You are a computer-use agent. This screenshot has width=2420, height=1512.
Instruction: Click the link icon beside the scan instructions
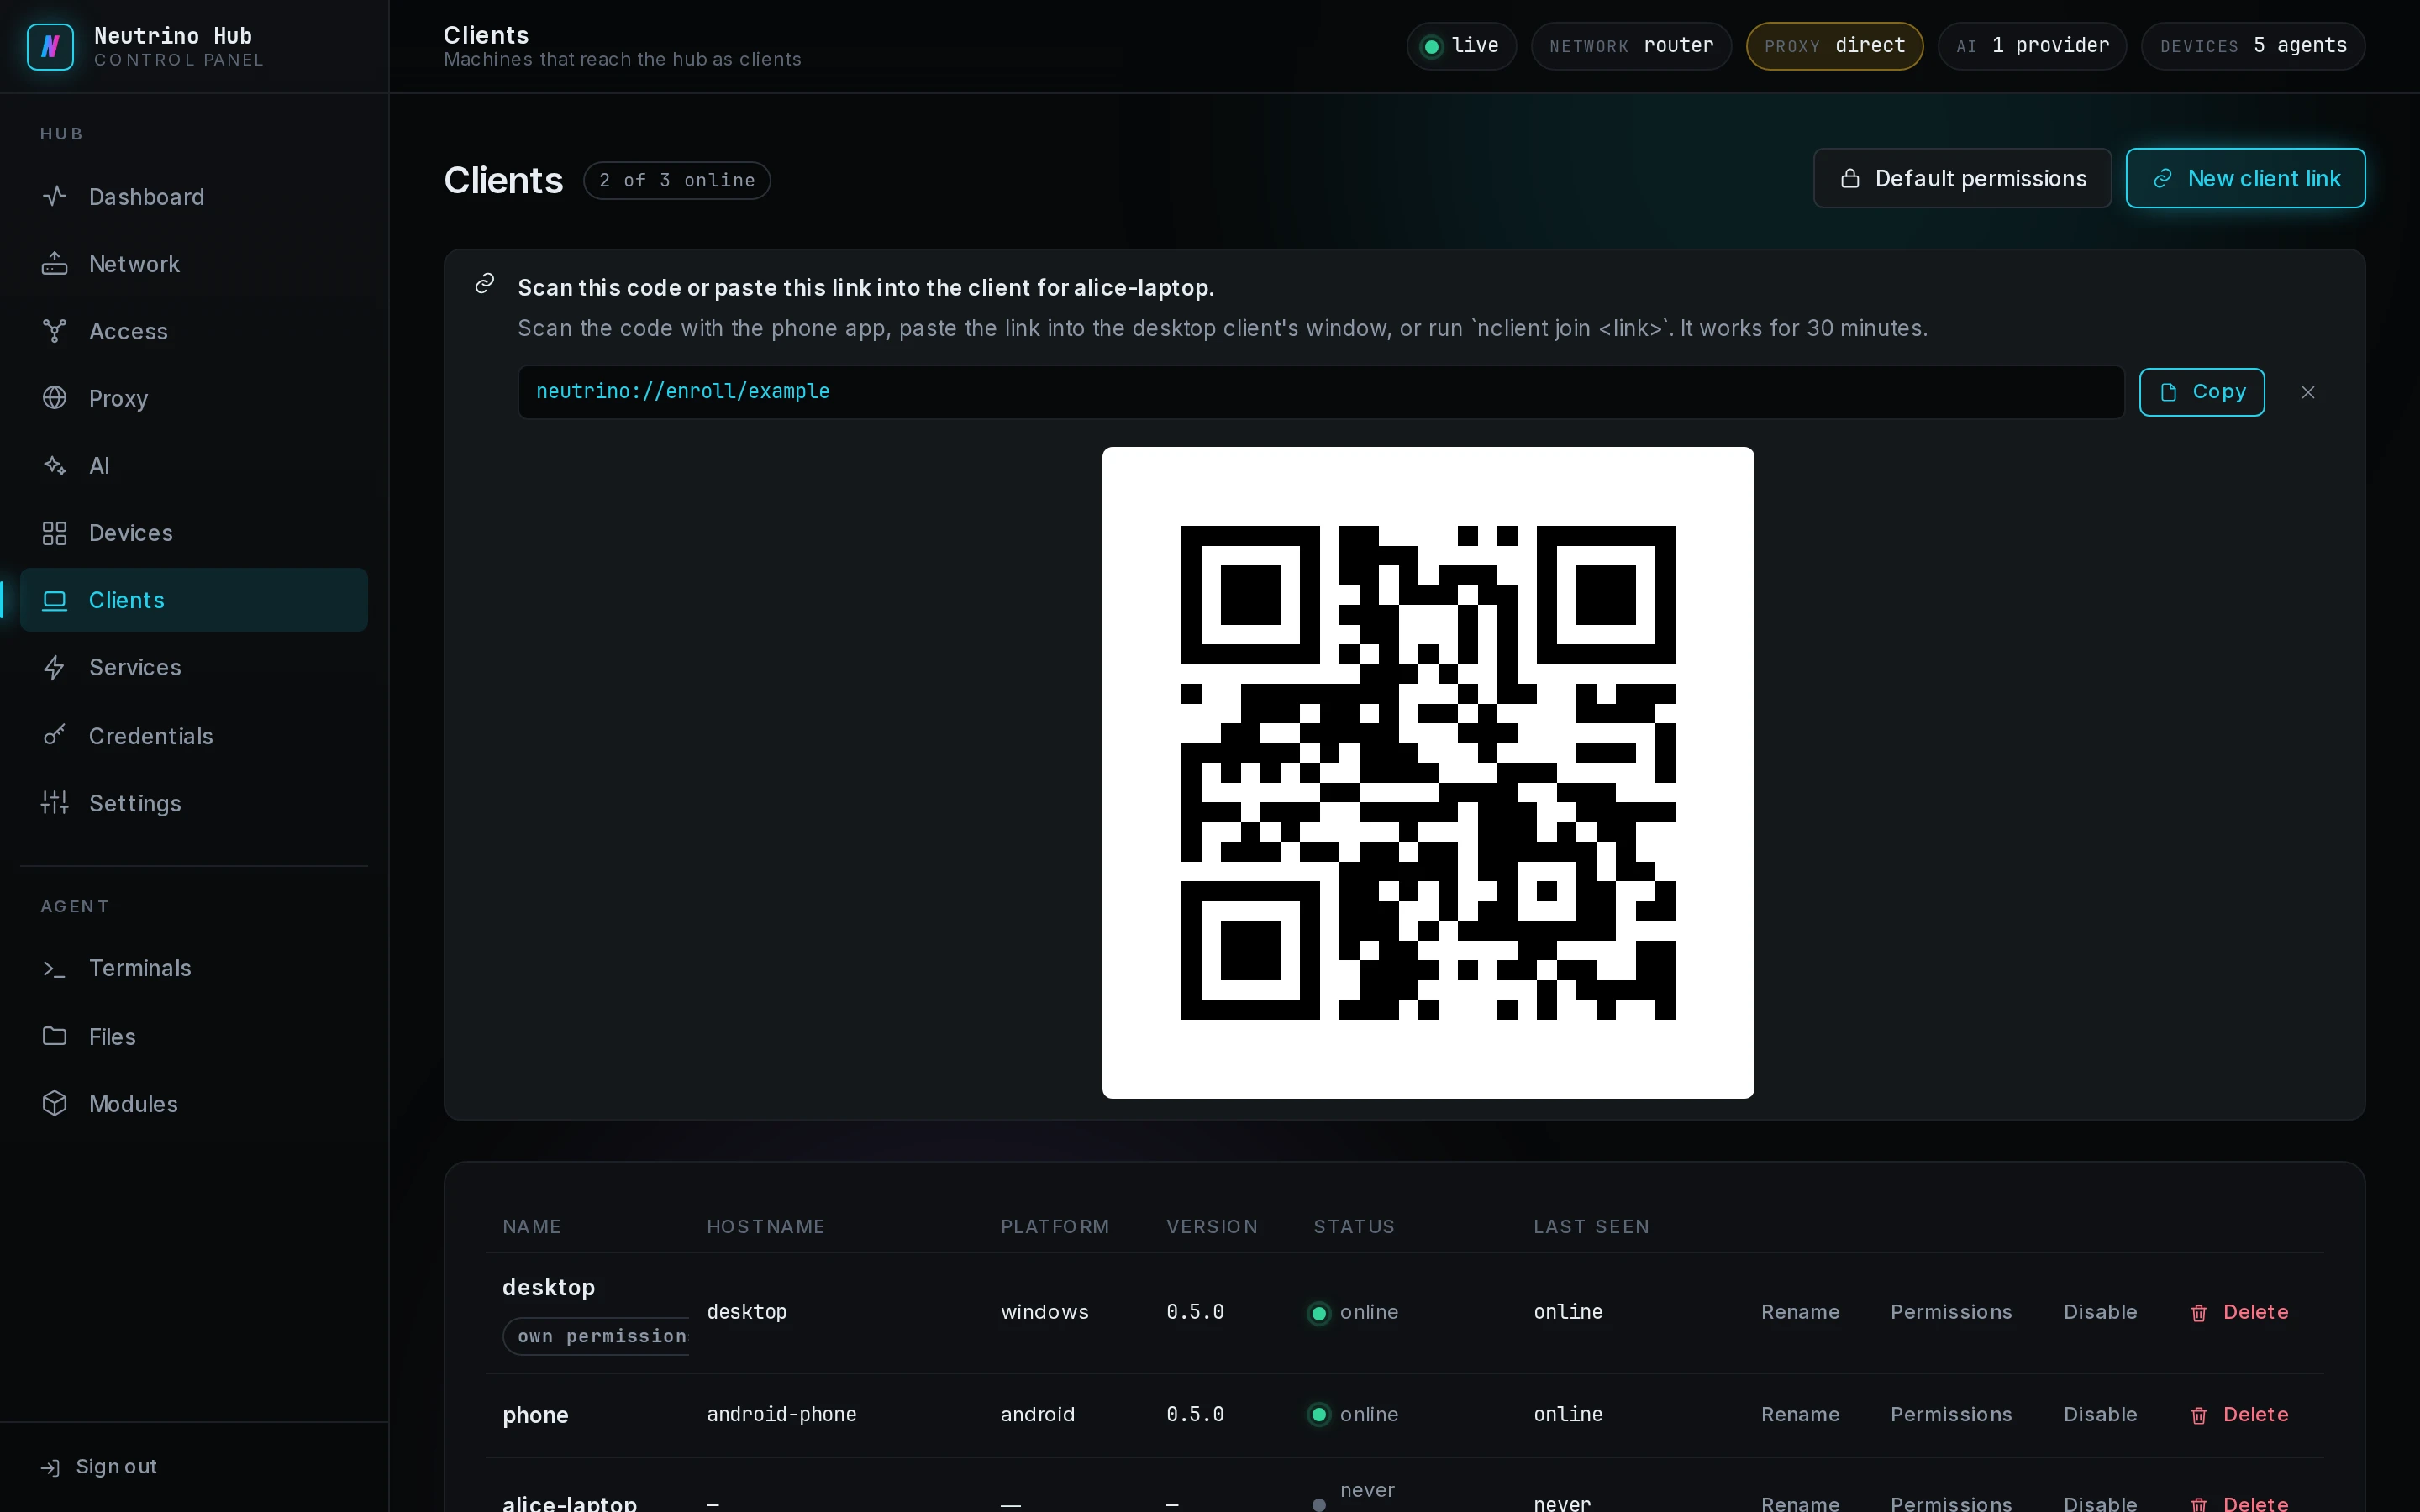(485, 284)
